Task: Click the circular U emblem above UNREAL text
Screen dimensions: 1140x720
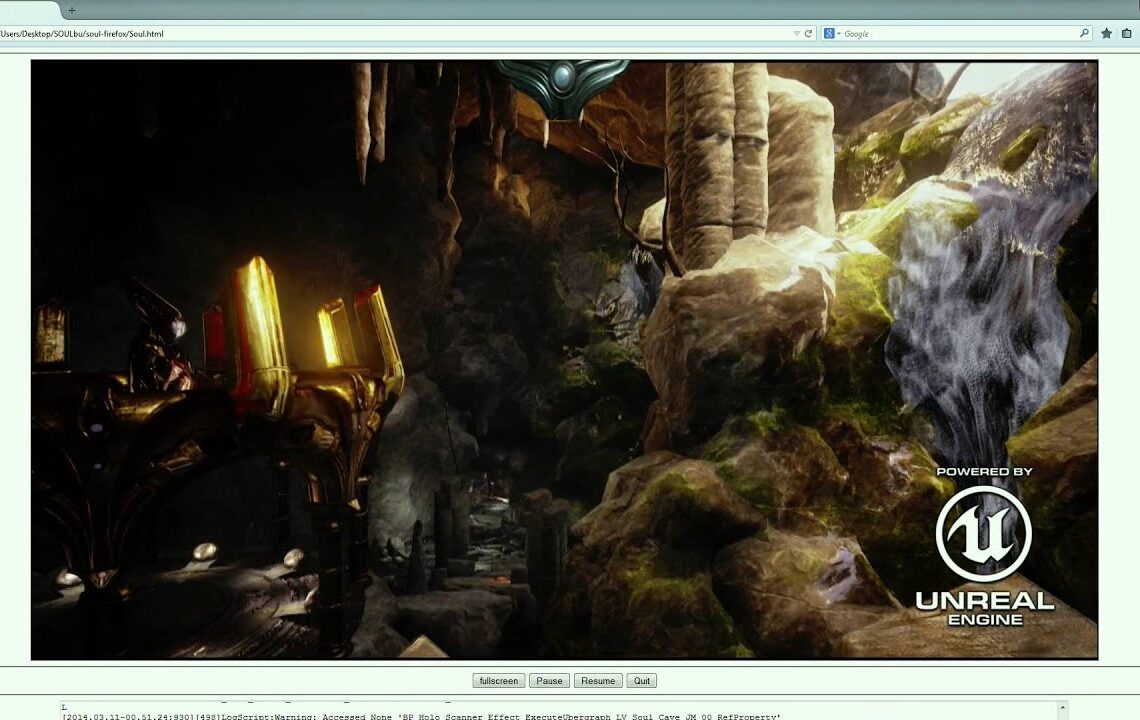Action: point(985,533)
